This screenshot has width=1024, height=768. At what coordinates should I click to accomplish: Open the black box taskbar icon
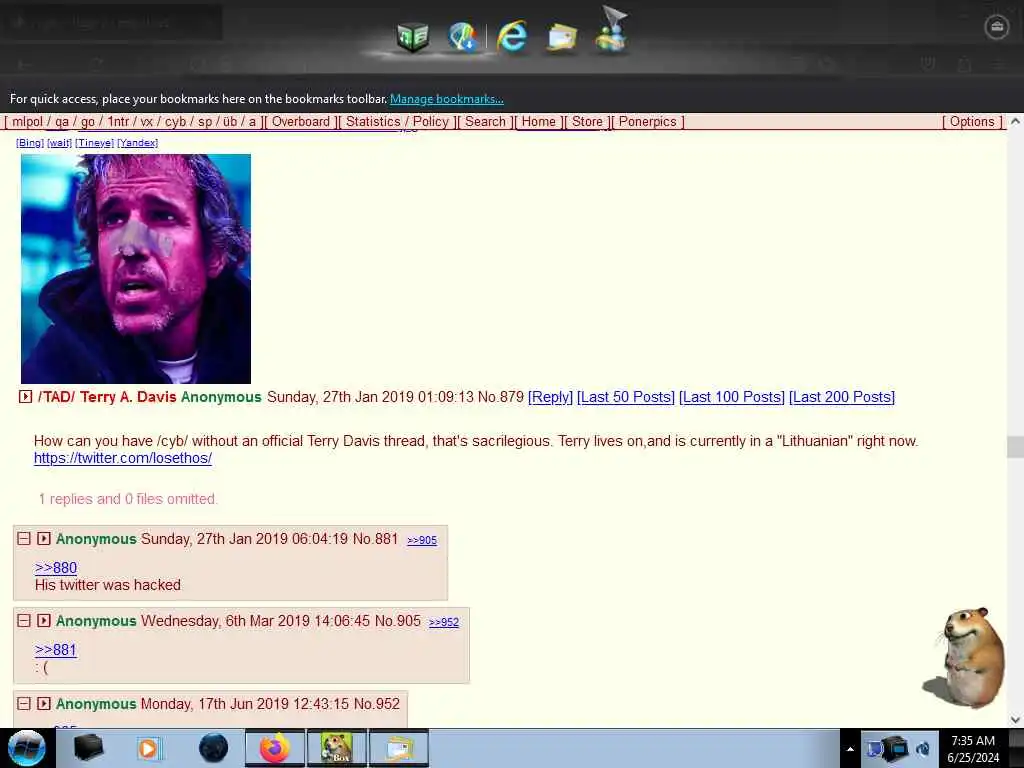88,748
